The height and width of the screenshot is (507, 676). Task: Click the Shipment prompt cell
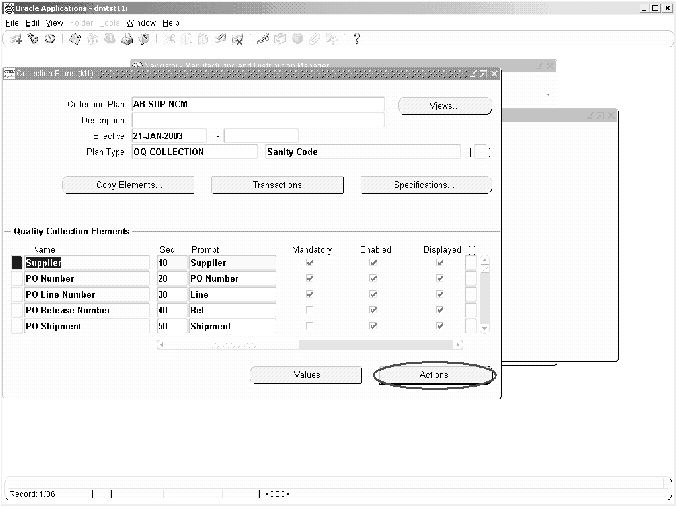pos(233,326)
